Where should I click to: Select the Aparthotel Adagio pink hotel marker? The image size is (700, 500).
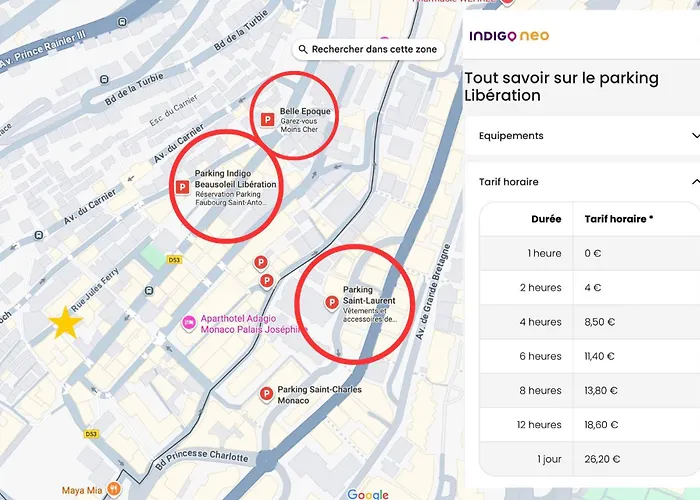[189, 323]
